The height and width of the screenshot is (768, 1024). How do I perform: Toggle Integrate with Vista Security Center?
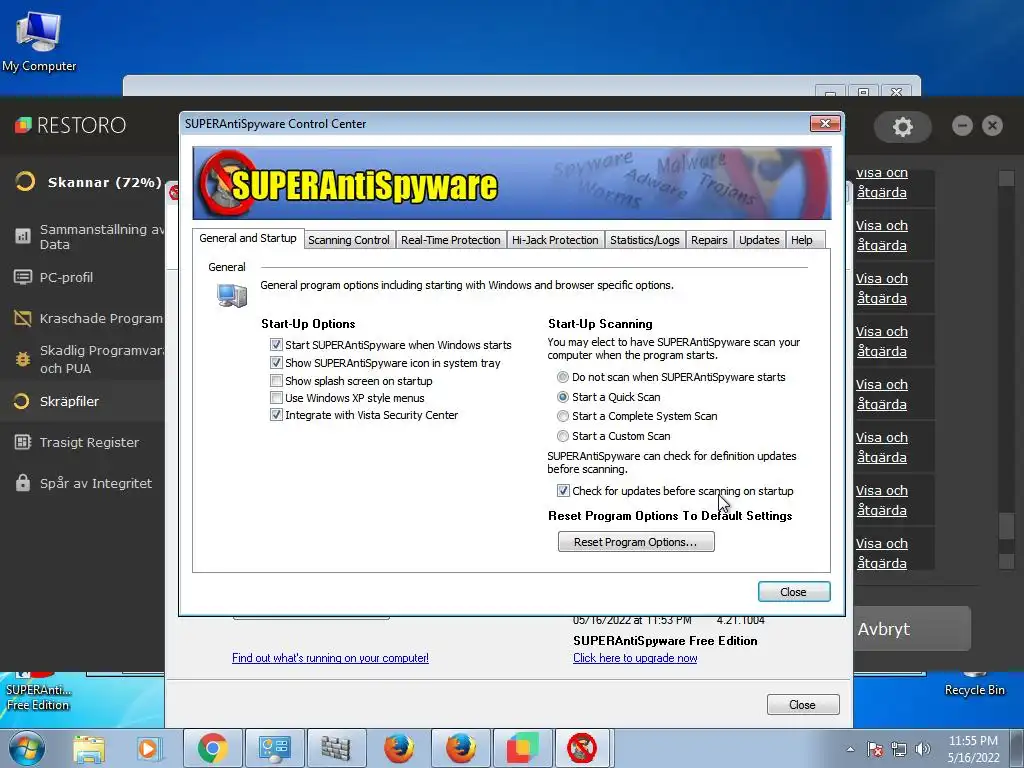pyautogui.click(x=276, y=415)
